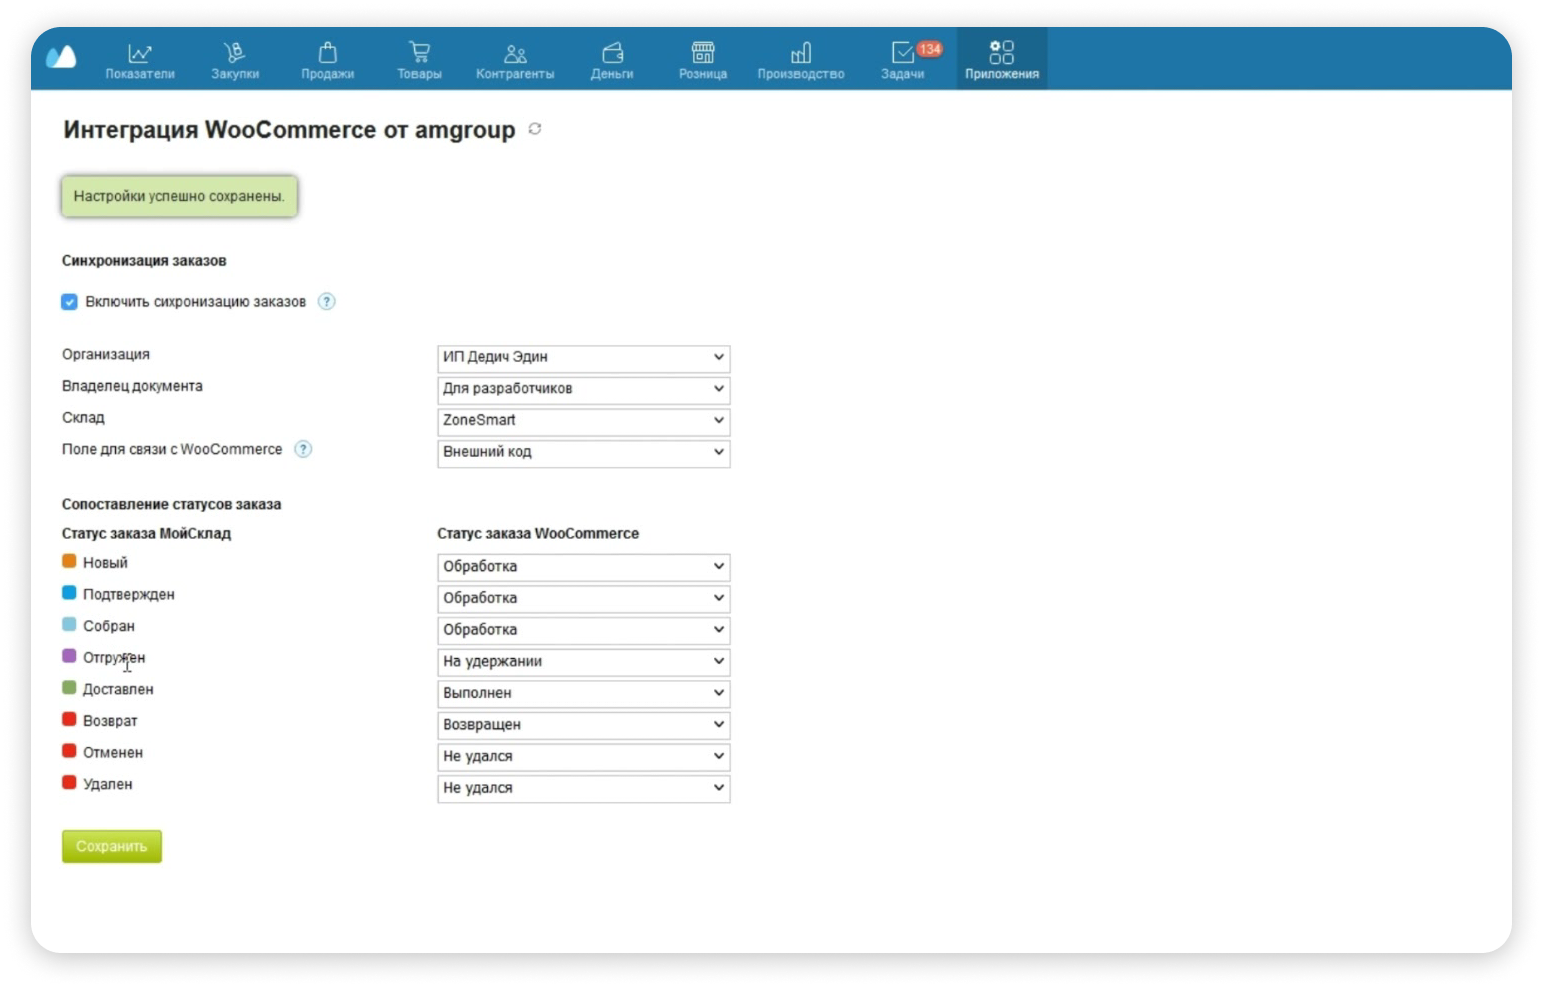Viewport: 1543px width, 988px height.
Task: Click the green Доставлен status swatch
Action: coord(69,687)
